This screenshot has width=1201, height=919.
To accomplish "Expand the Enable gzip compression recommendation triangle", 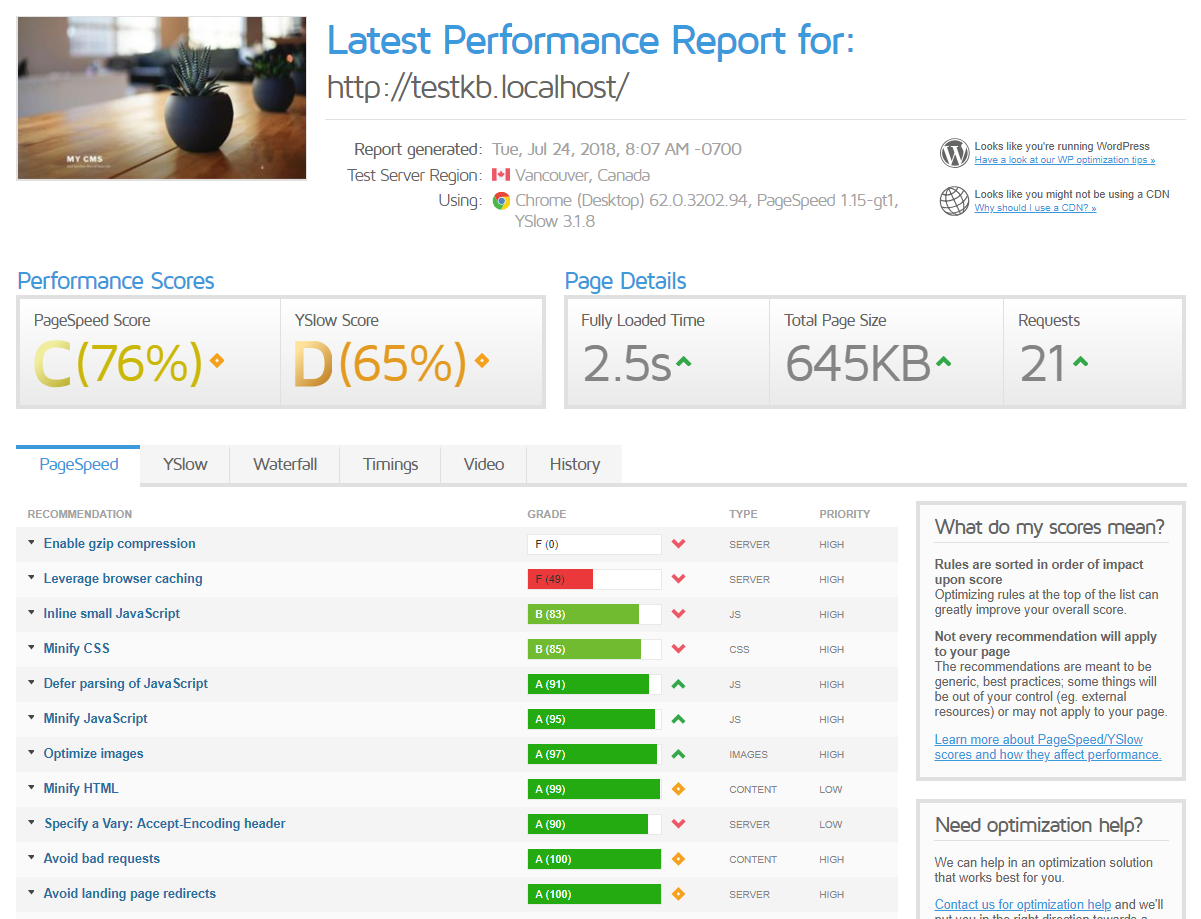I will tap(32, 544).
